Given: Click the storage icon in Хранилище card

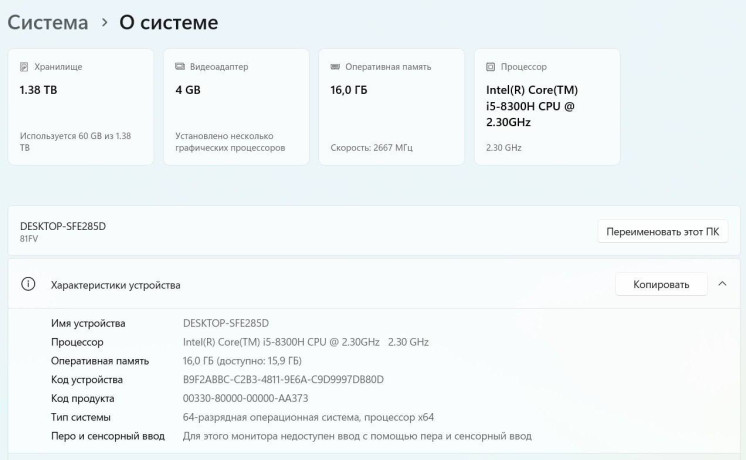Looking at the screenshot, I should coord(24,67).
